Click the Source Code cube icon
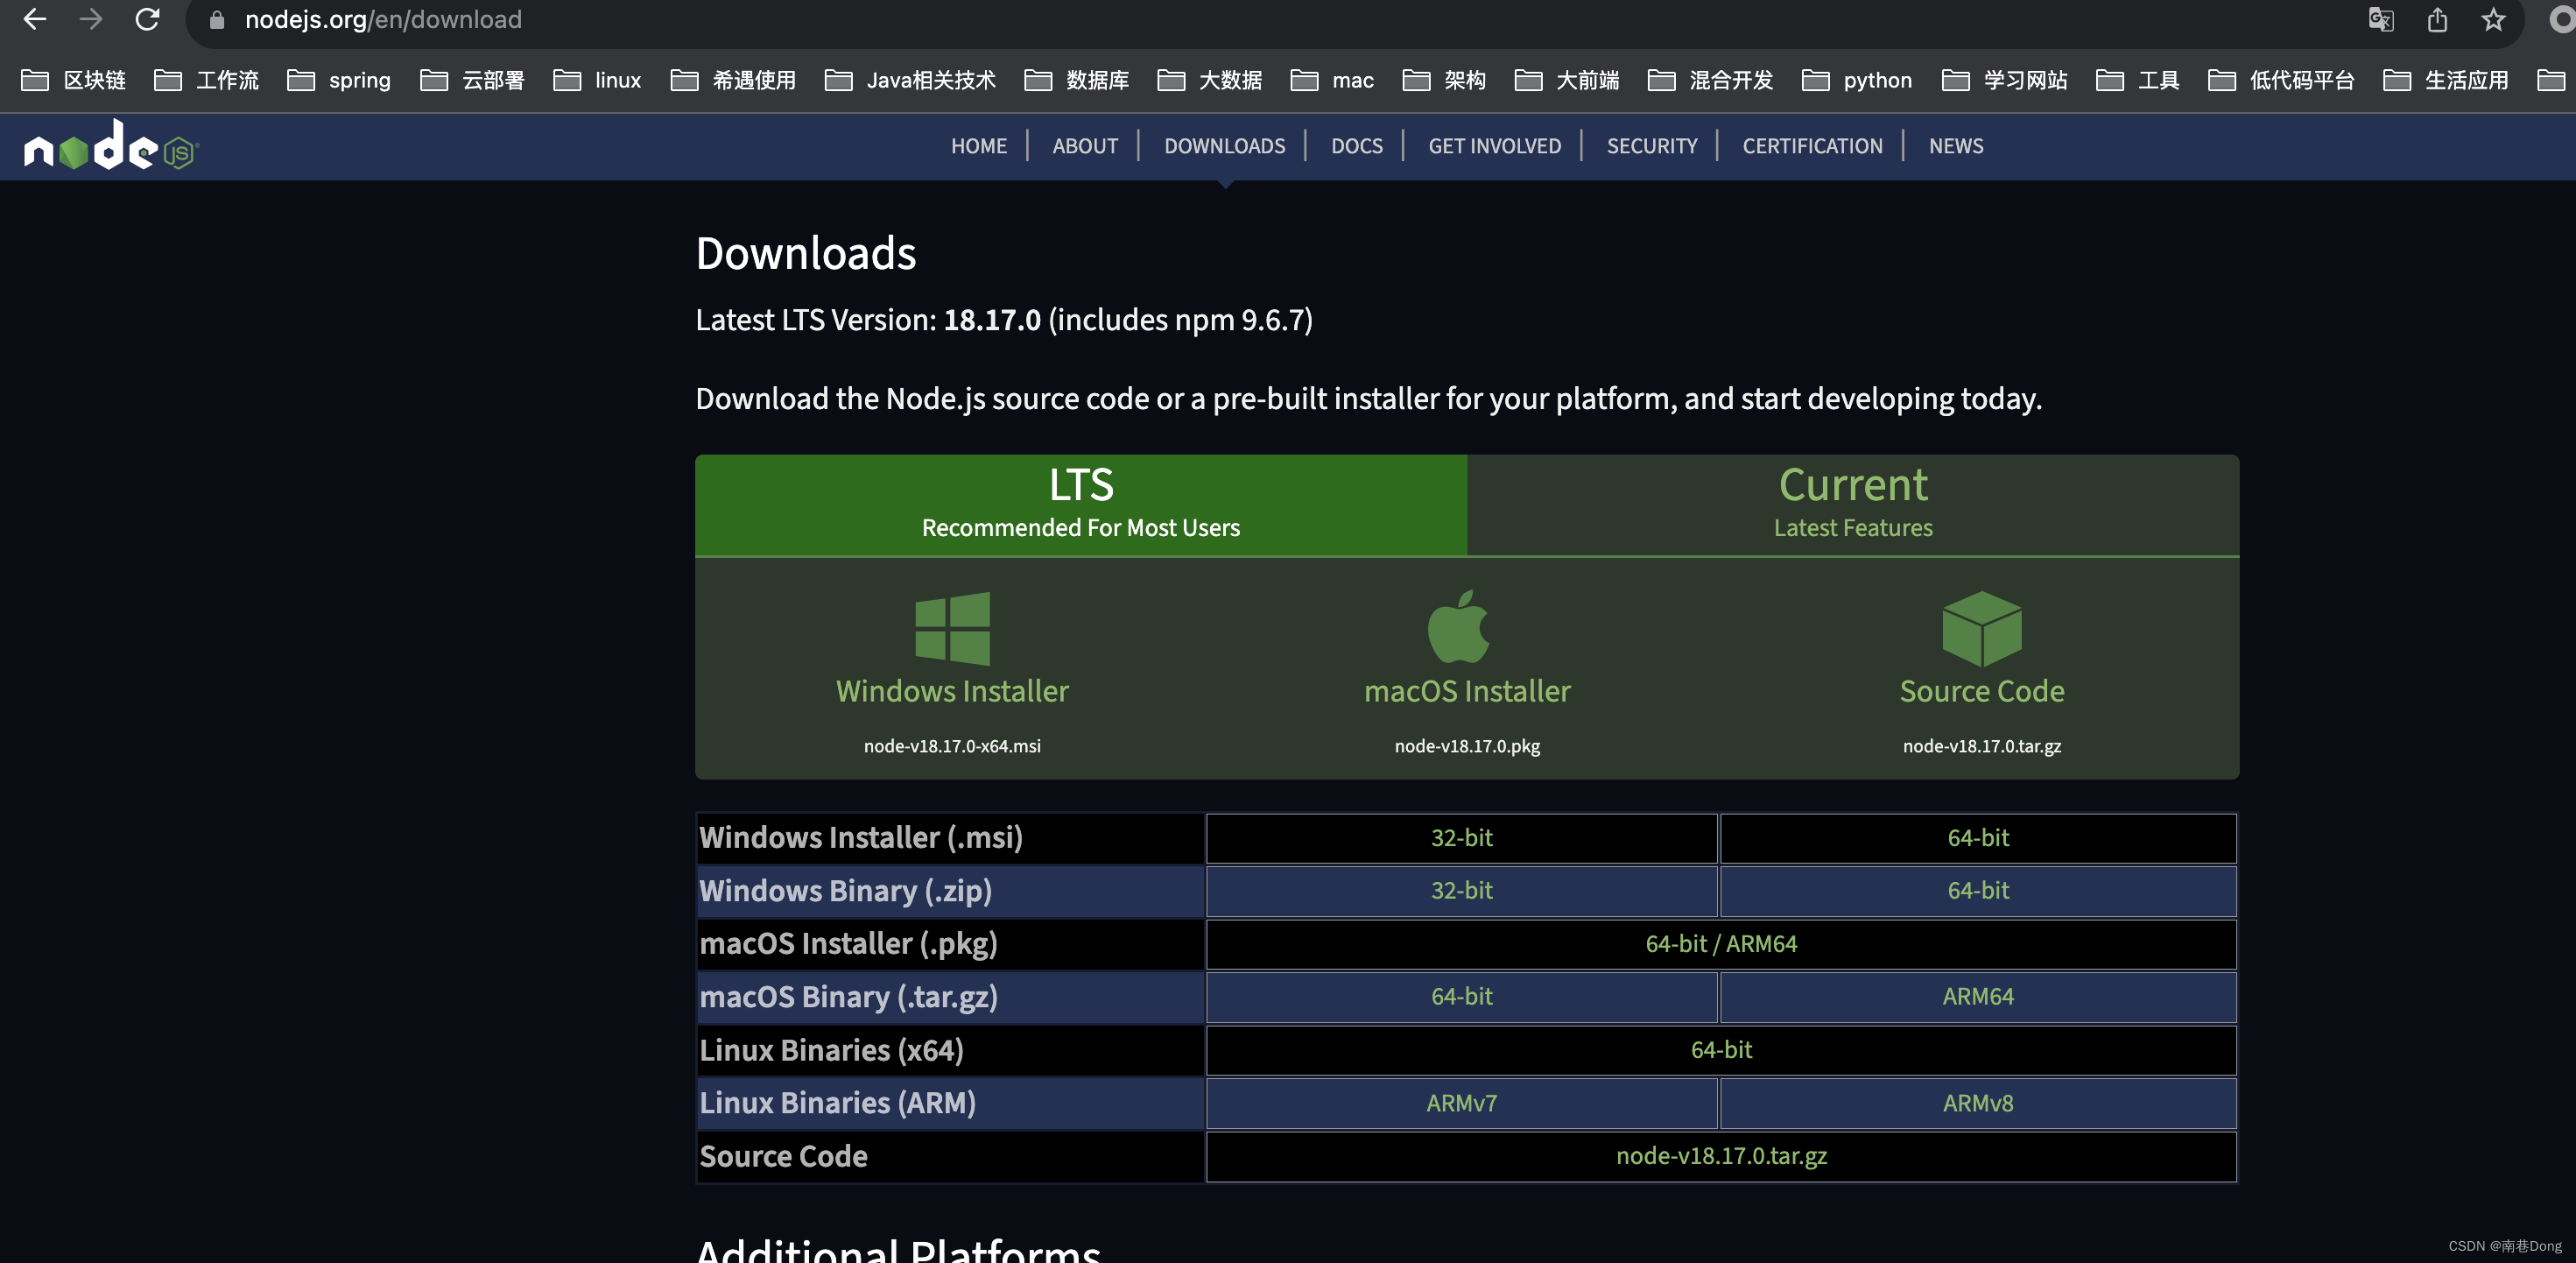The width and height of the screenshot is (2576, 1263). (1981, 629)
